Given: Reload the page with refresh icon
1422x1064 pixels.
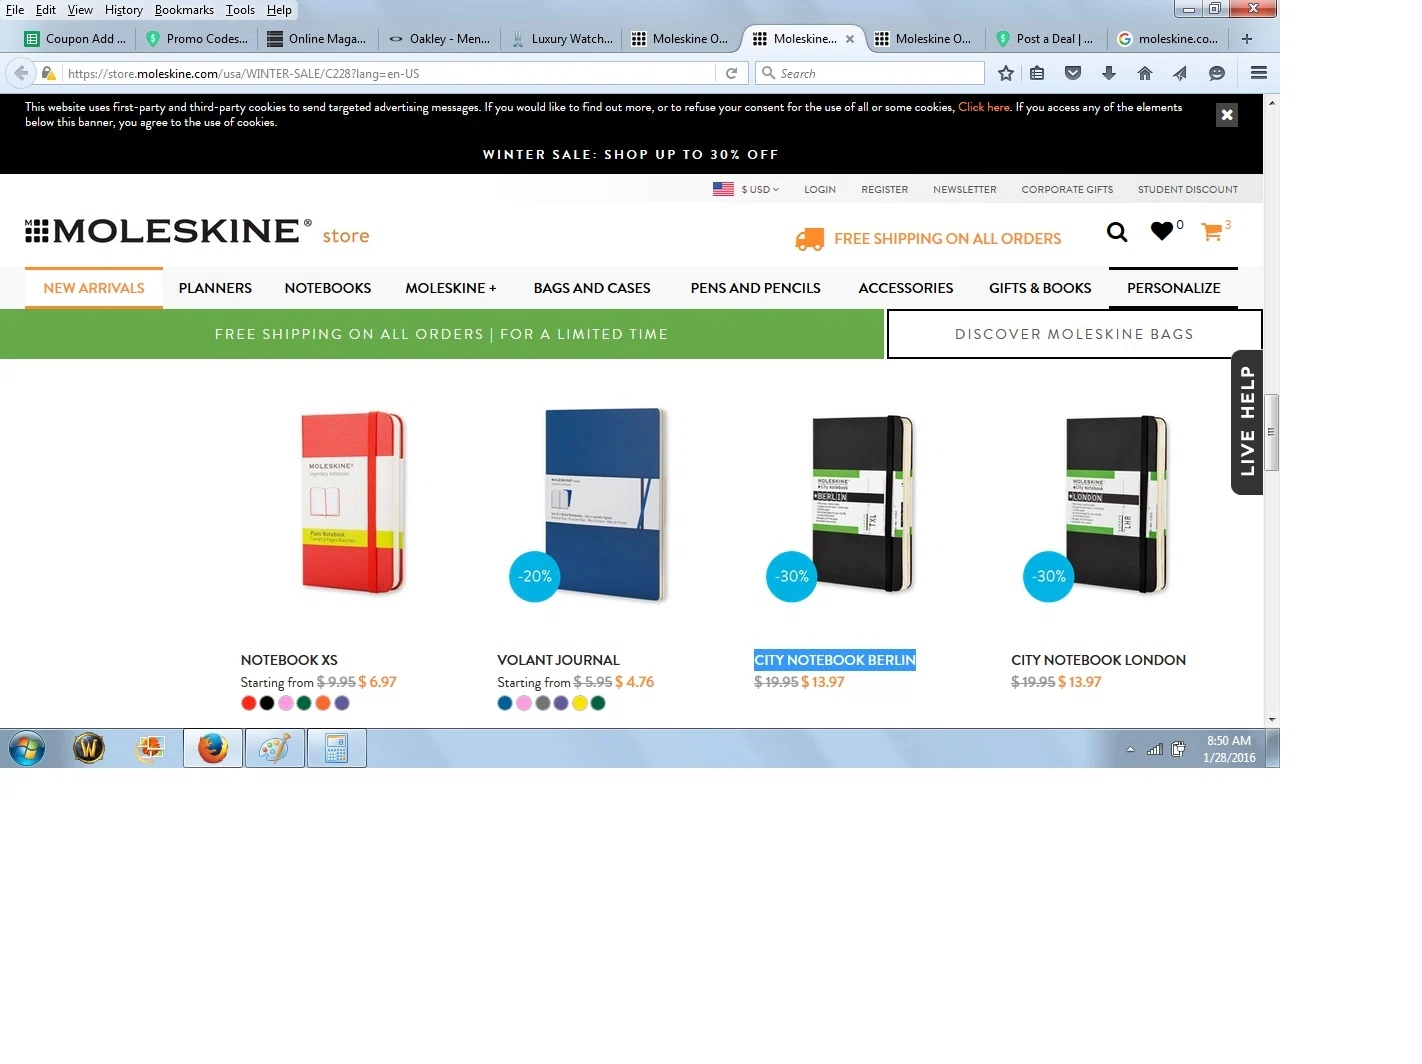Looking at the screenshot, I should [x=731, y=73].
